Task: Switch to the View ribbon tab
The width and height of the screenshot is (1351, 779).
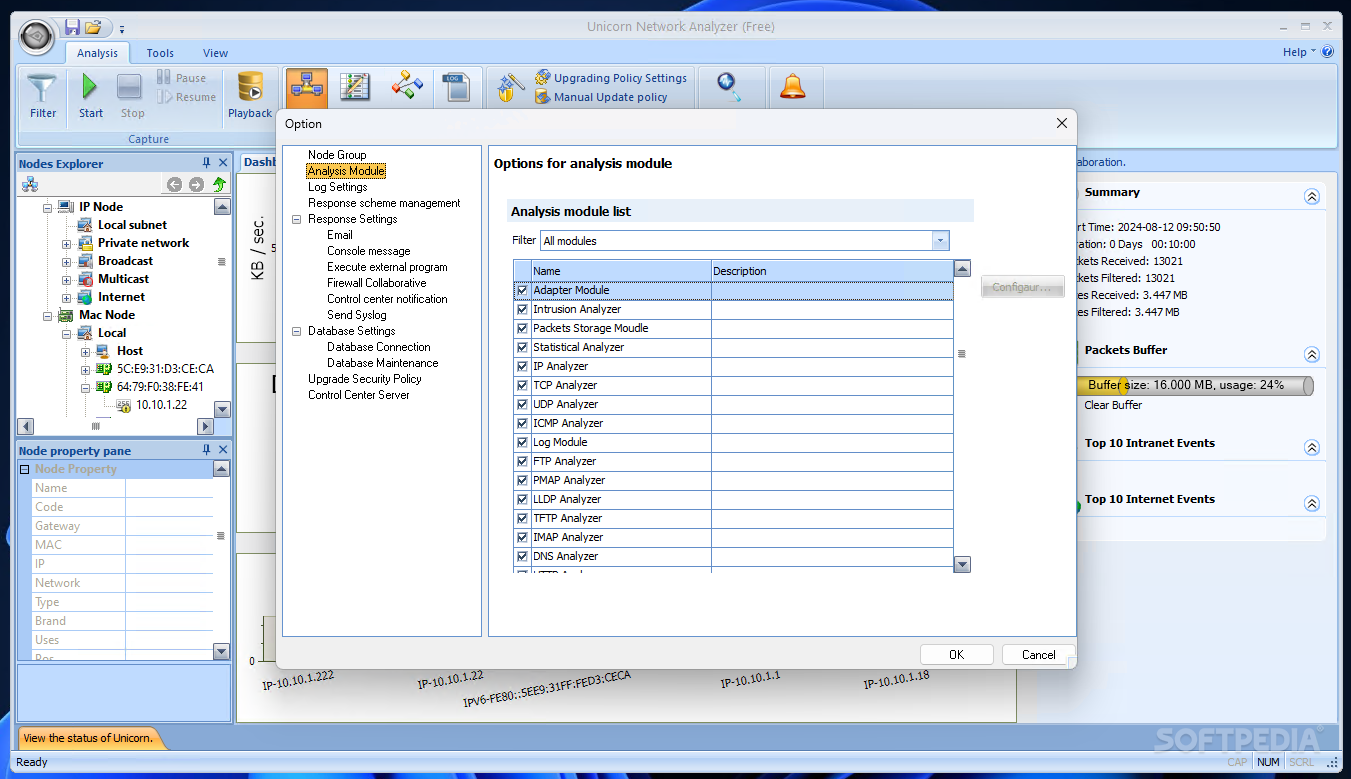Action: pos(215,53)
